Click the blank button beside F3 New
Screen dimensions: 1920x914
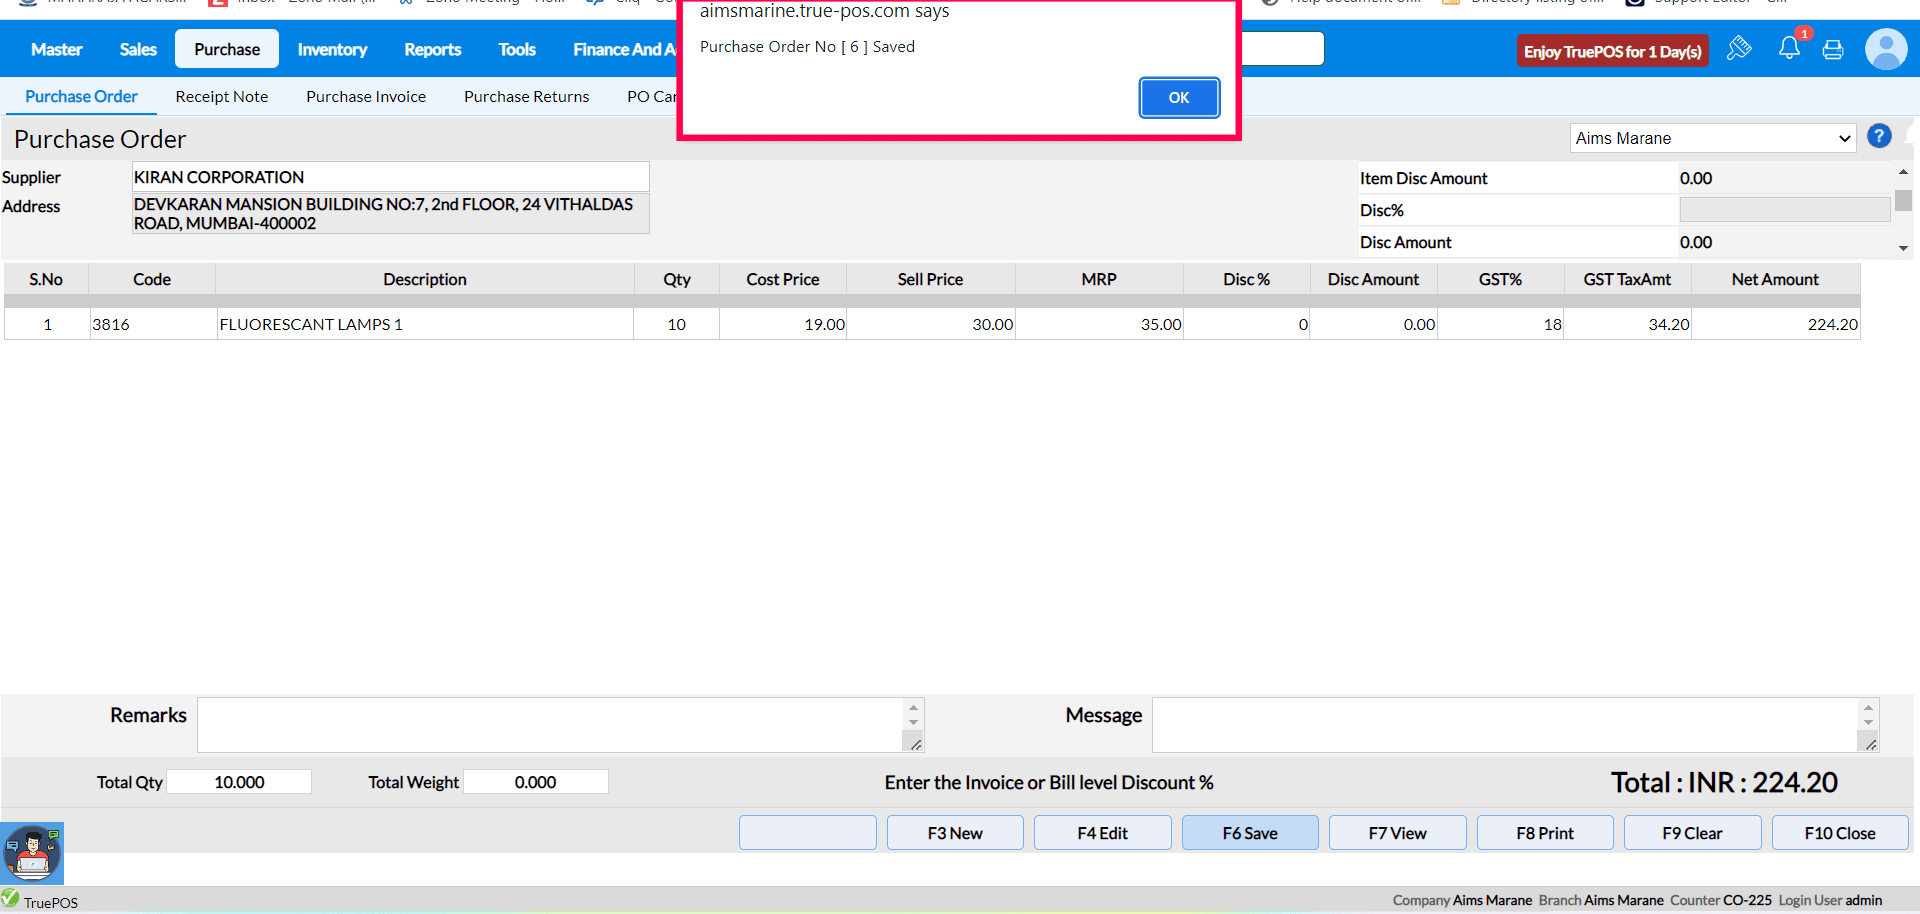click(808, 833)
